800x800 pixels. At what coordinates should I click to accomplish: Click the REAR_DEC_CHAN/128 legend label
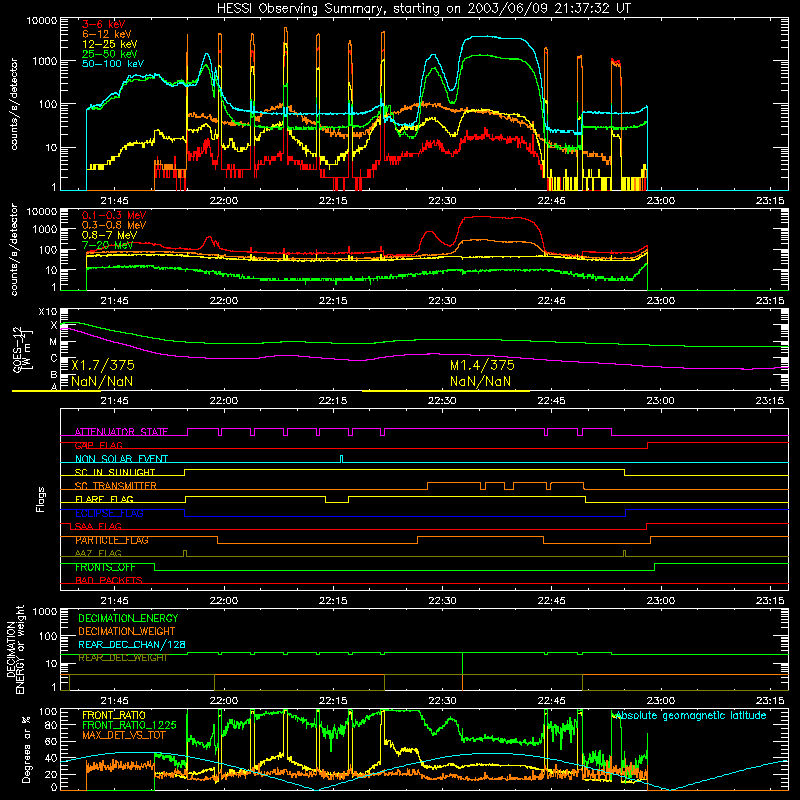coord(132,644)
